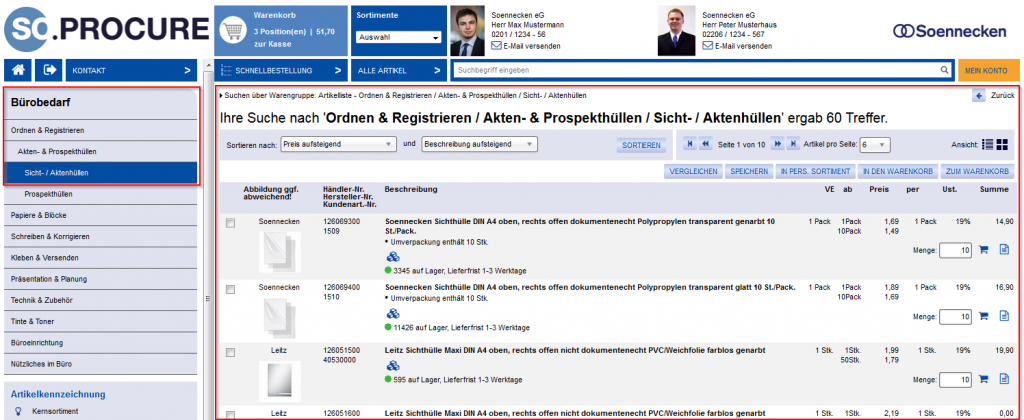Click IN DEN WARENKORB button

point(898,171)
